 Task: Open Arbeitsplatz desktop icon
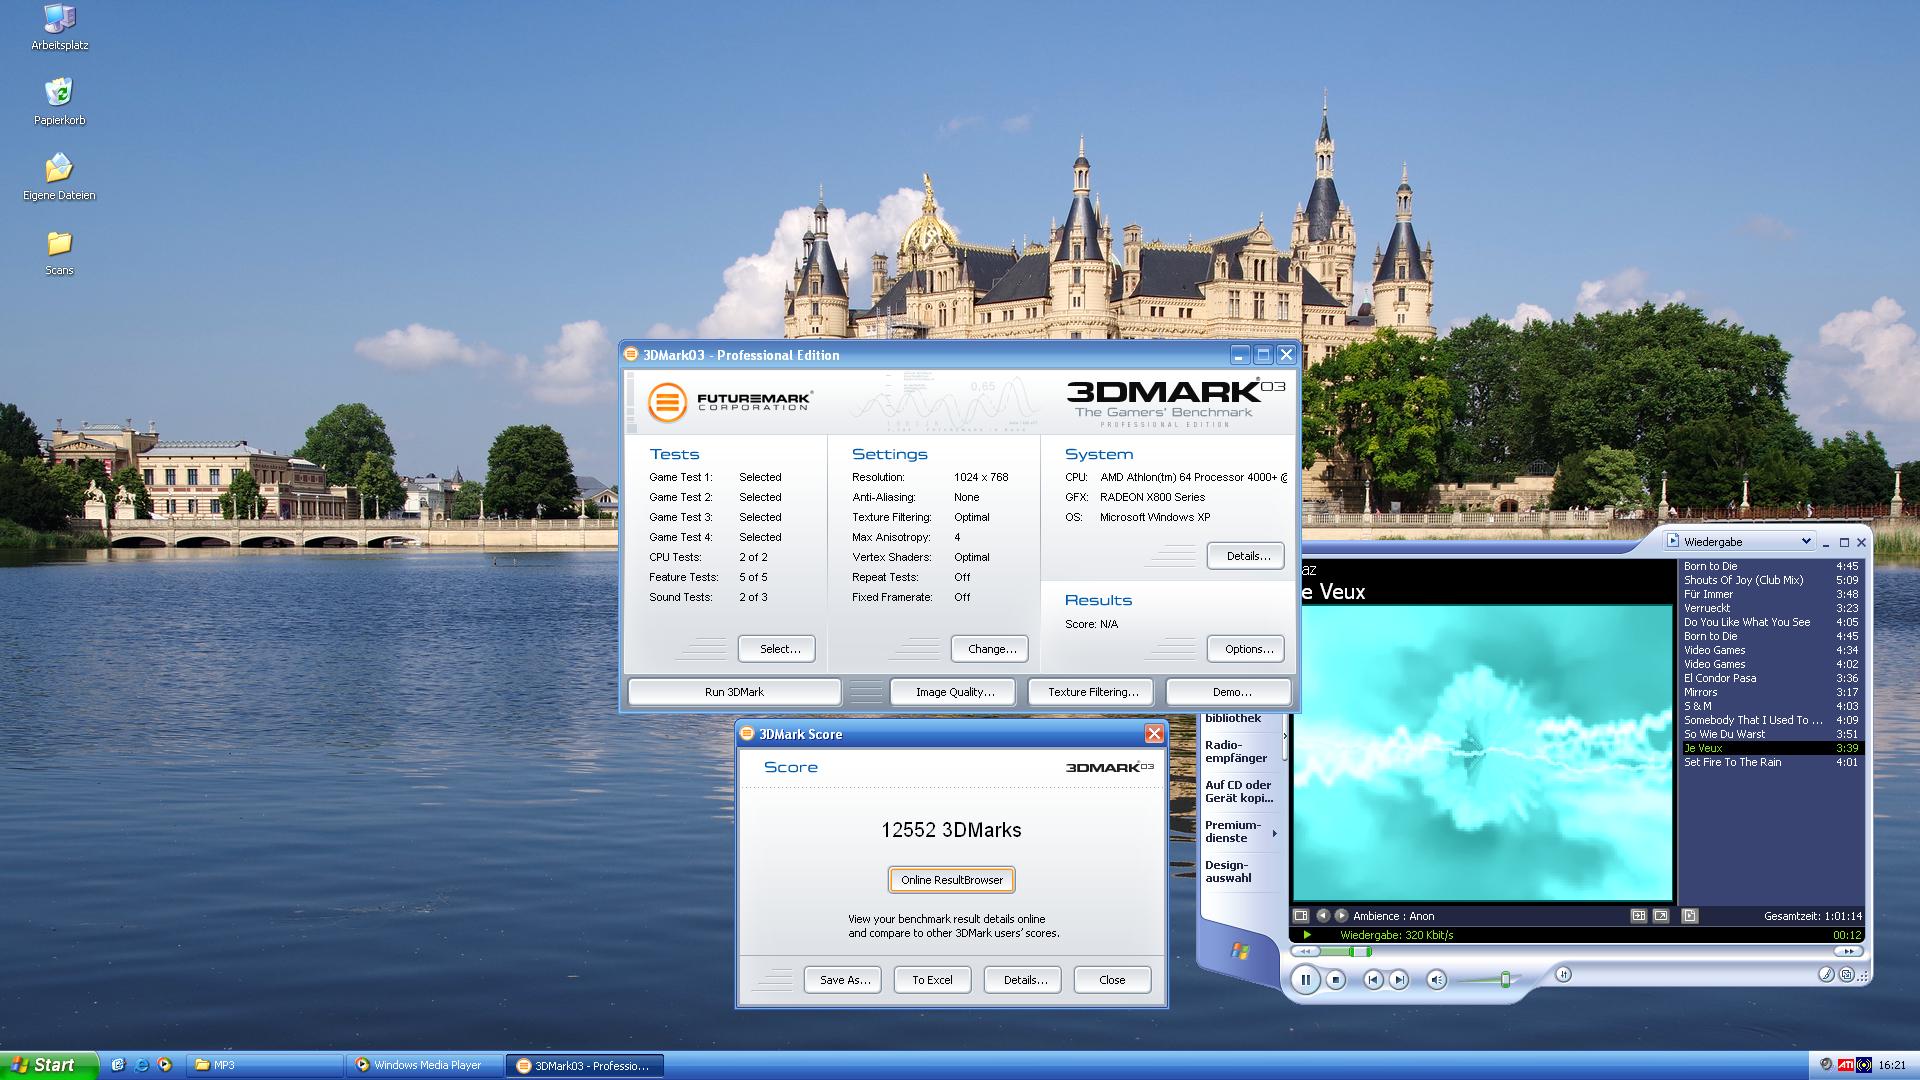coord(60,28)
